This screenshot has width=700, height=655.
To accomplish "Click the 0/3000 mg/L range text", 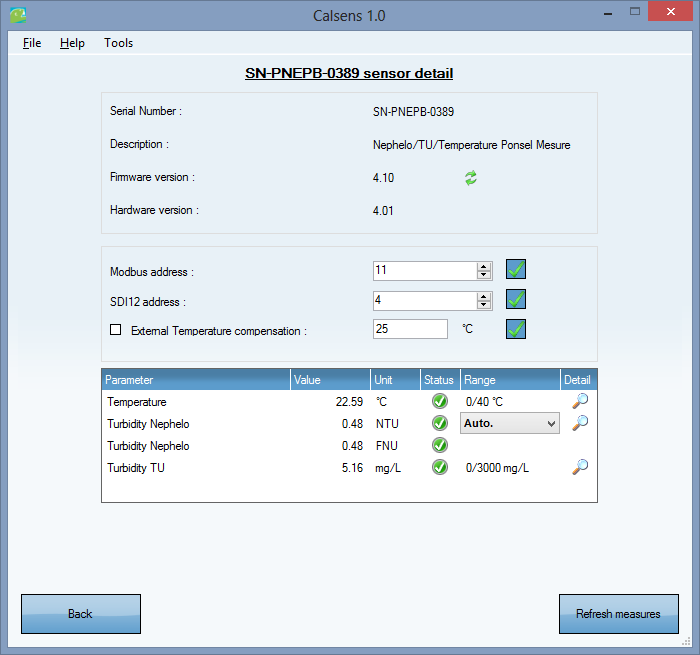I will (497, 468).
